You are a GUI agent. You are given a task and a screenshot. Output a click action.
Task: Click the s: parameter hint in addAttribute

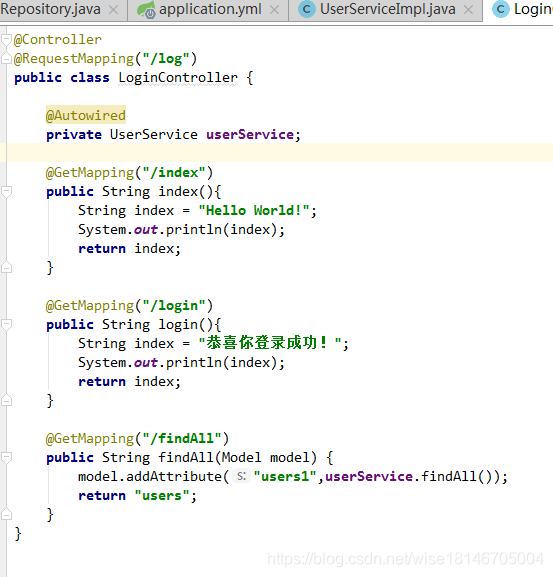(x=241, y=477)
